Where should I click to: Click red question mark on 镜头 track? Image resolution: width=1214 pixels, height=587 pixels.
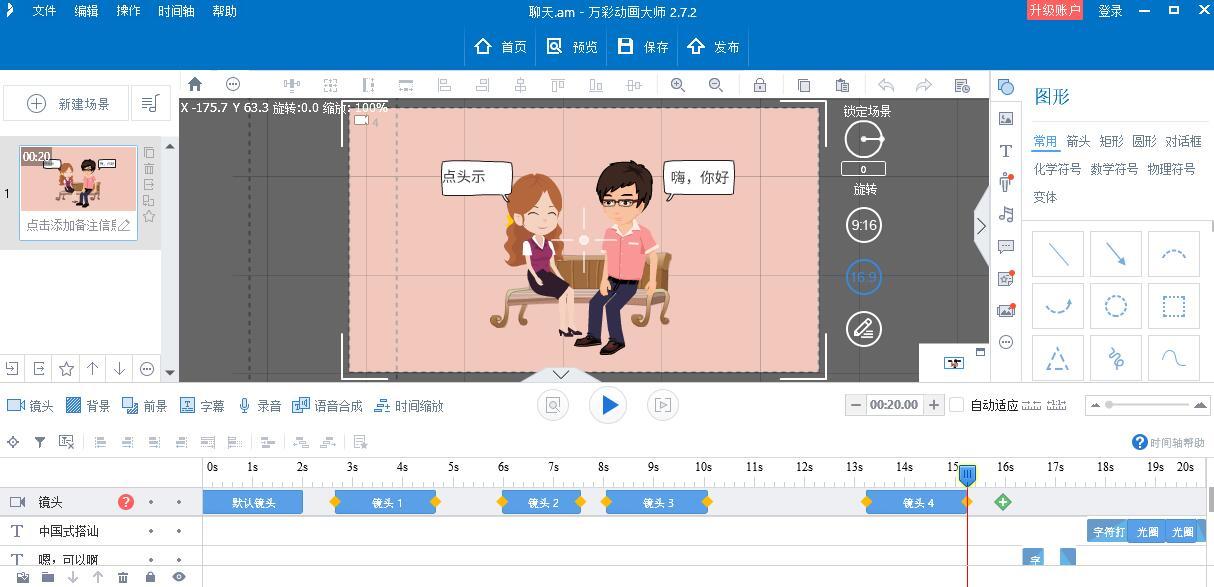click(x=126, y=502)
